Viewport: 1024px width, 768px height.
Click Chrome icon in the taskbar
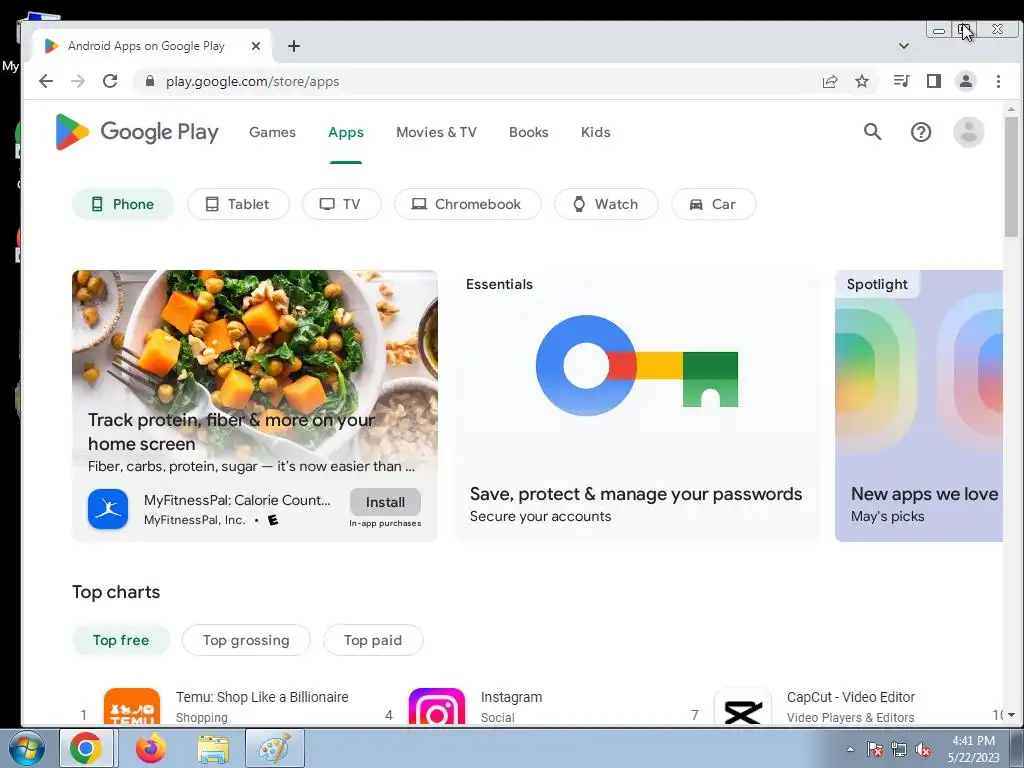click(87, 748)
